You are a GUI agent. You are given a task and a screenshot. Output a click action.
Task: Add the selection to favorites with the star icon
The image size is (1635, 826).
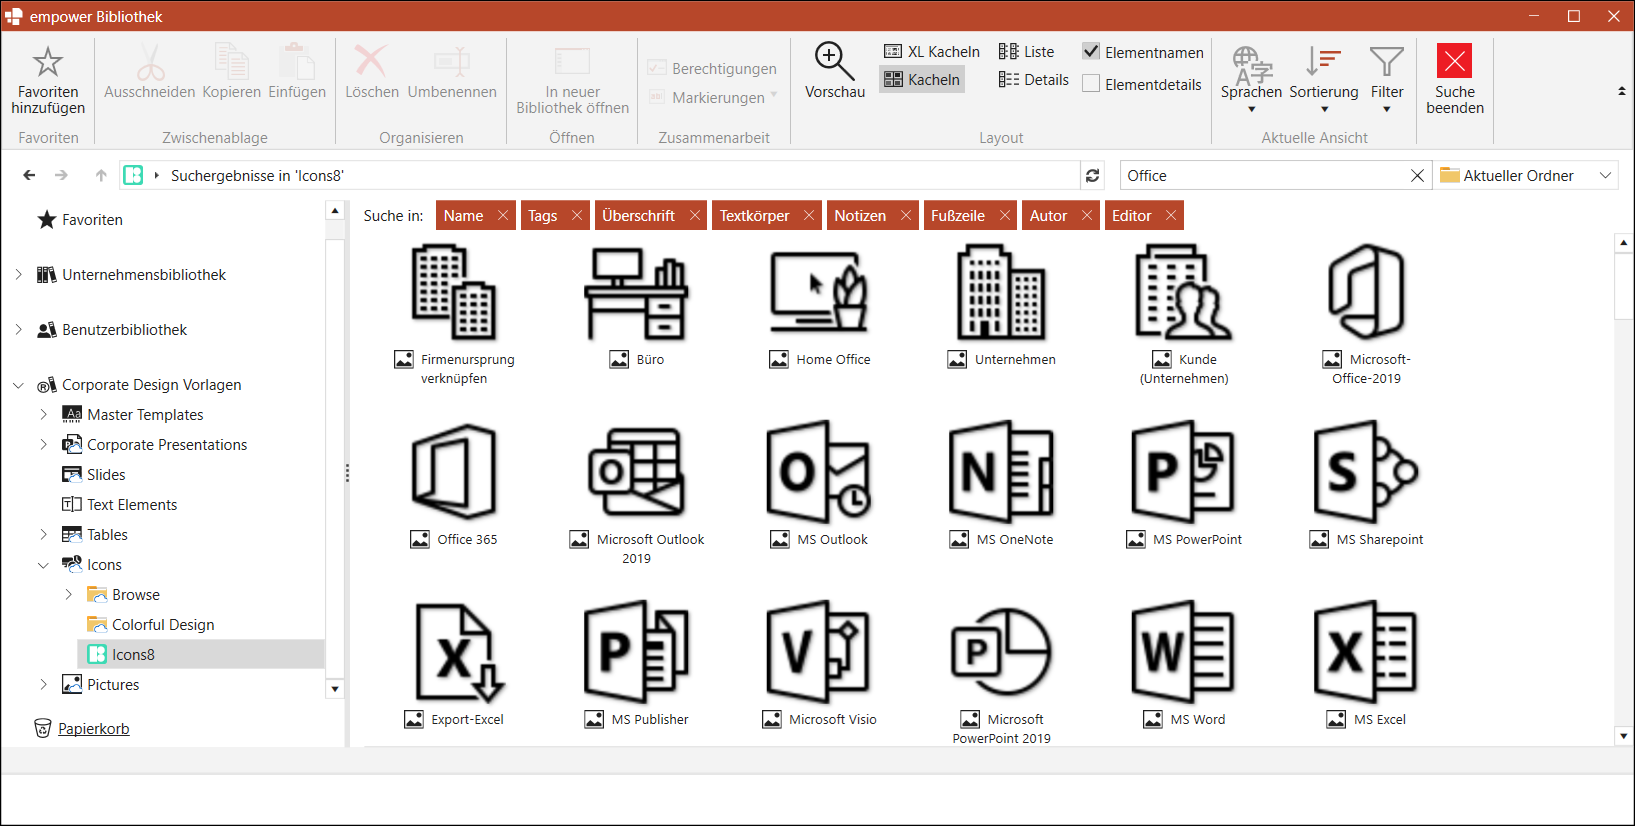(48, 78)
